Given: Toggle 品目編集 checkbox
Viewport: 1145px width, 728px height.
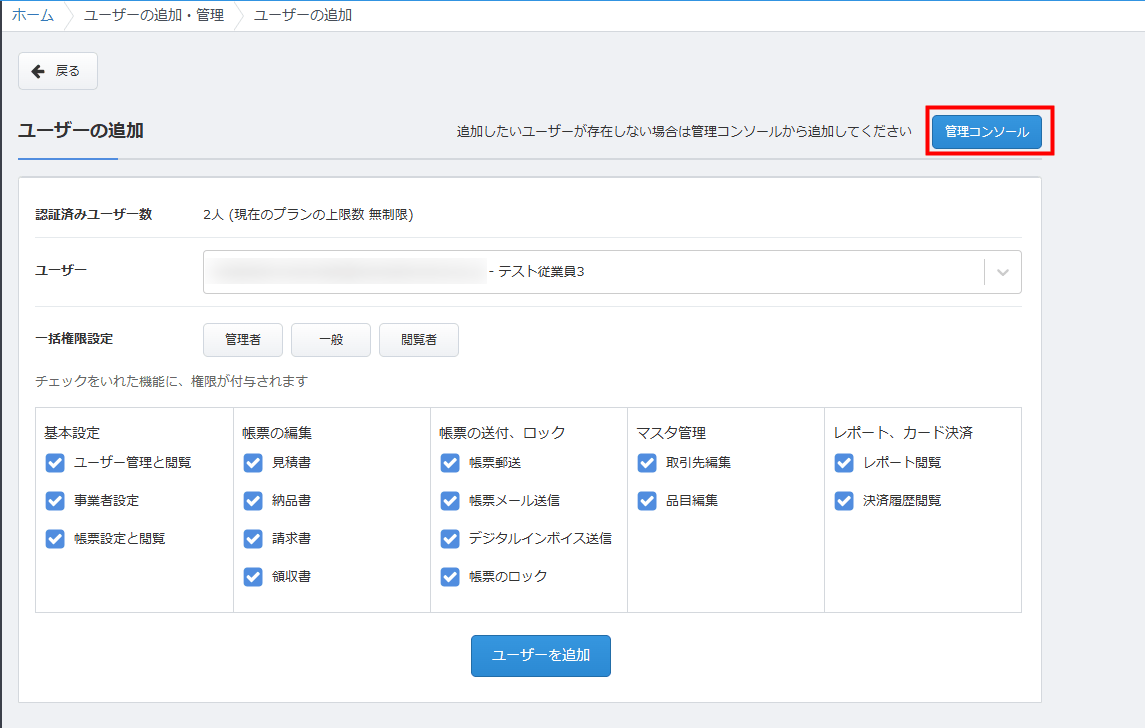Looking at the screenshot, I should point(647,501).
